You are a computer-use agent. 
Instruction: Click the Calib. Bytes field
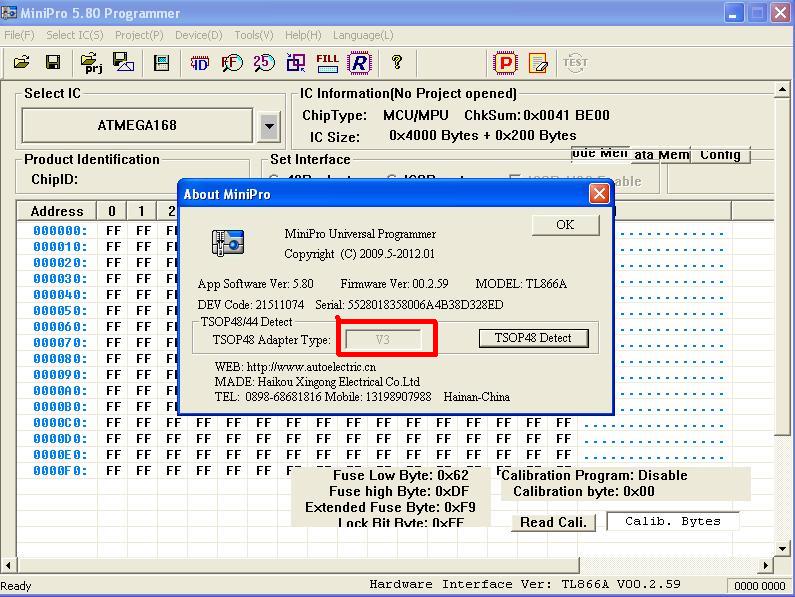click(x=672, y=521)
